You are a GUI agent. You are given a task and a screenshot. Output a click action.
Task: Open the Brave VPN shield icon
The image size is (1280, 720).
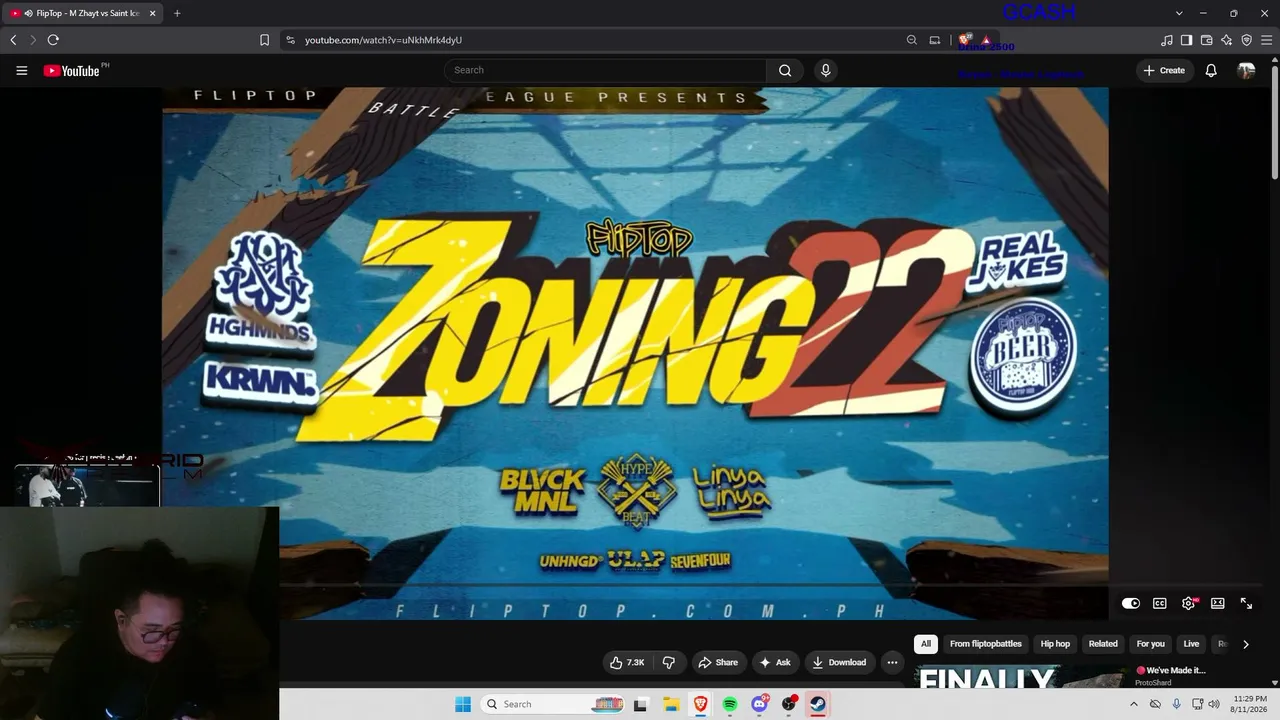(x=1246, y=40)
